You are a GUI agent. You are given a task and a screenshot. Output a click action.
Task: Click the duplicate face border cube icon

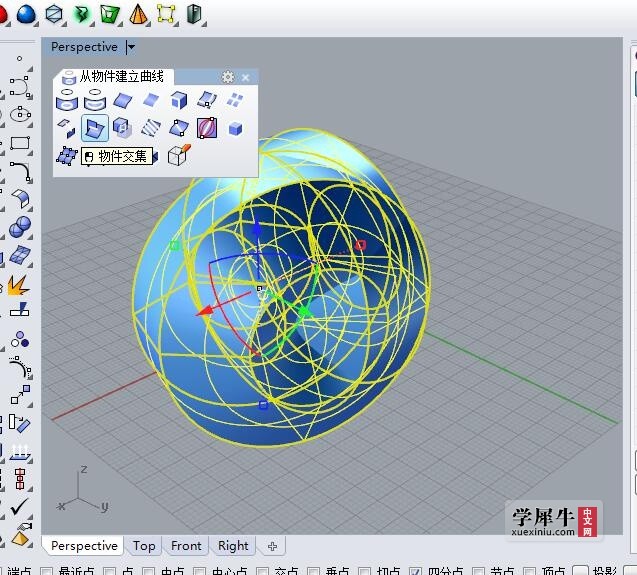tap(179, 100)
